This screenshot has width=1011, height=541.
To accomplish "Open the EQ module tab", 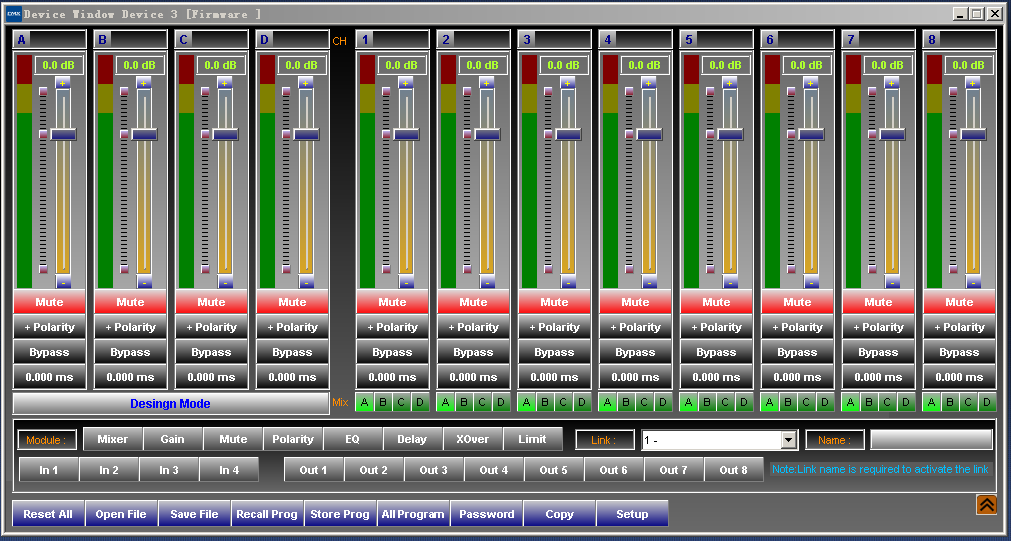I will [353, 439].
